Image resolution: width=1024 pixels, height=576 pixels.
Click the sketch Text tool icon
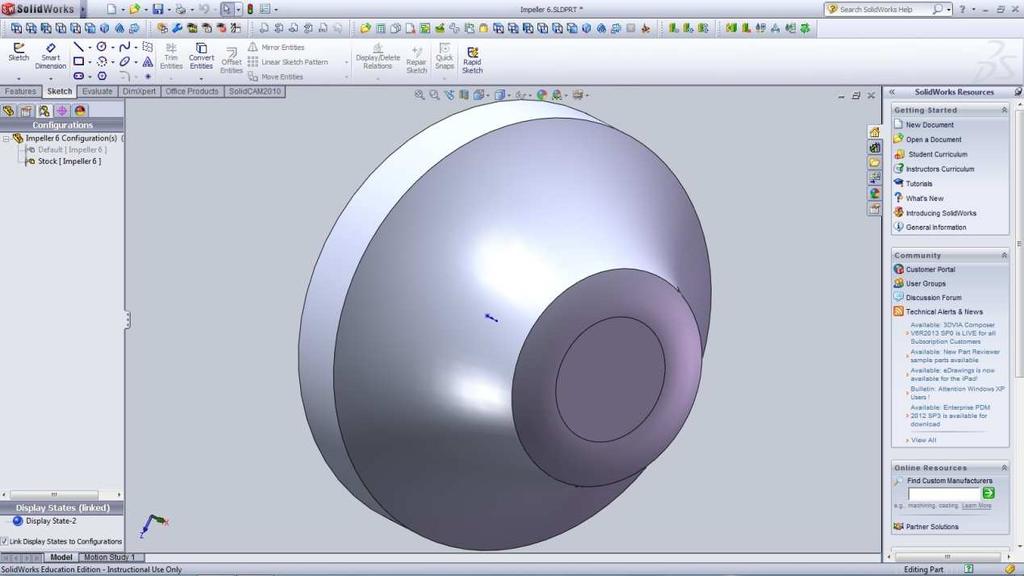click(148, 61)
